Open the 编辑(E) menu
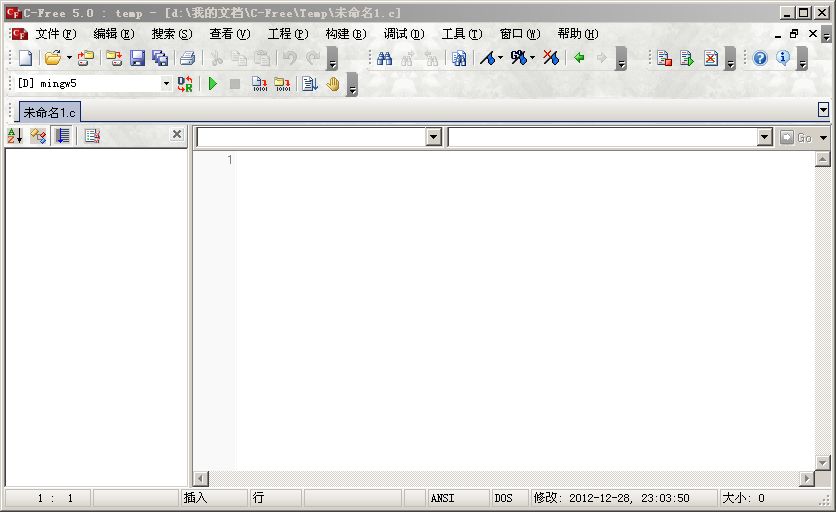This screenshot has height=512, width=836. 114,34
